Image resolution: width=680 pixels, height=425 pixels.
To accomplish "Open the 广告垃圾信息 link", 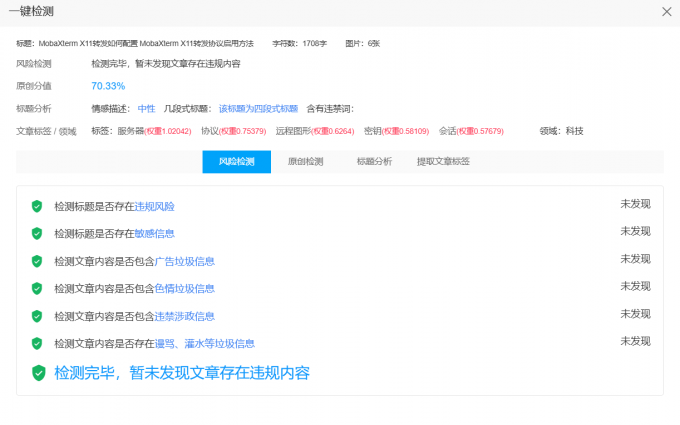I will [185, 261].
